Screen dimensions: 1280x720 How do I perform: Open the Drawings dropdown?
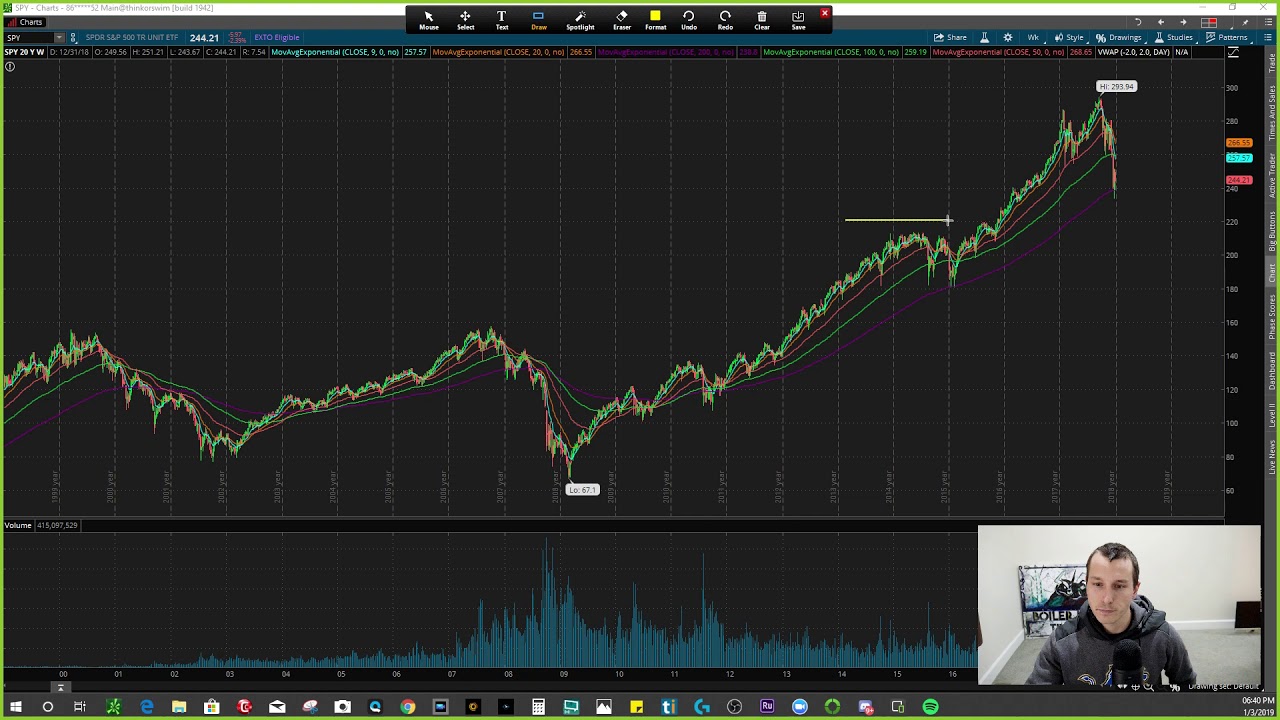pyautogui.click(x=1118, y=37)
